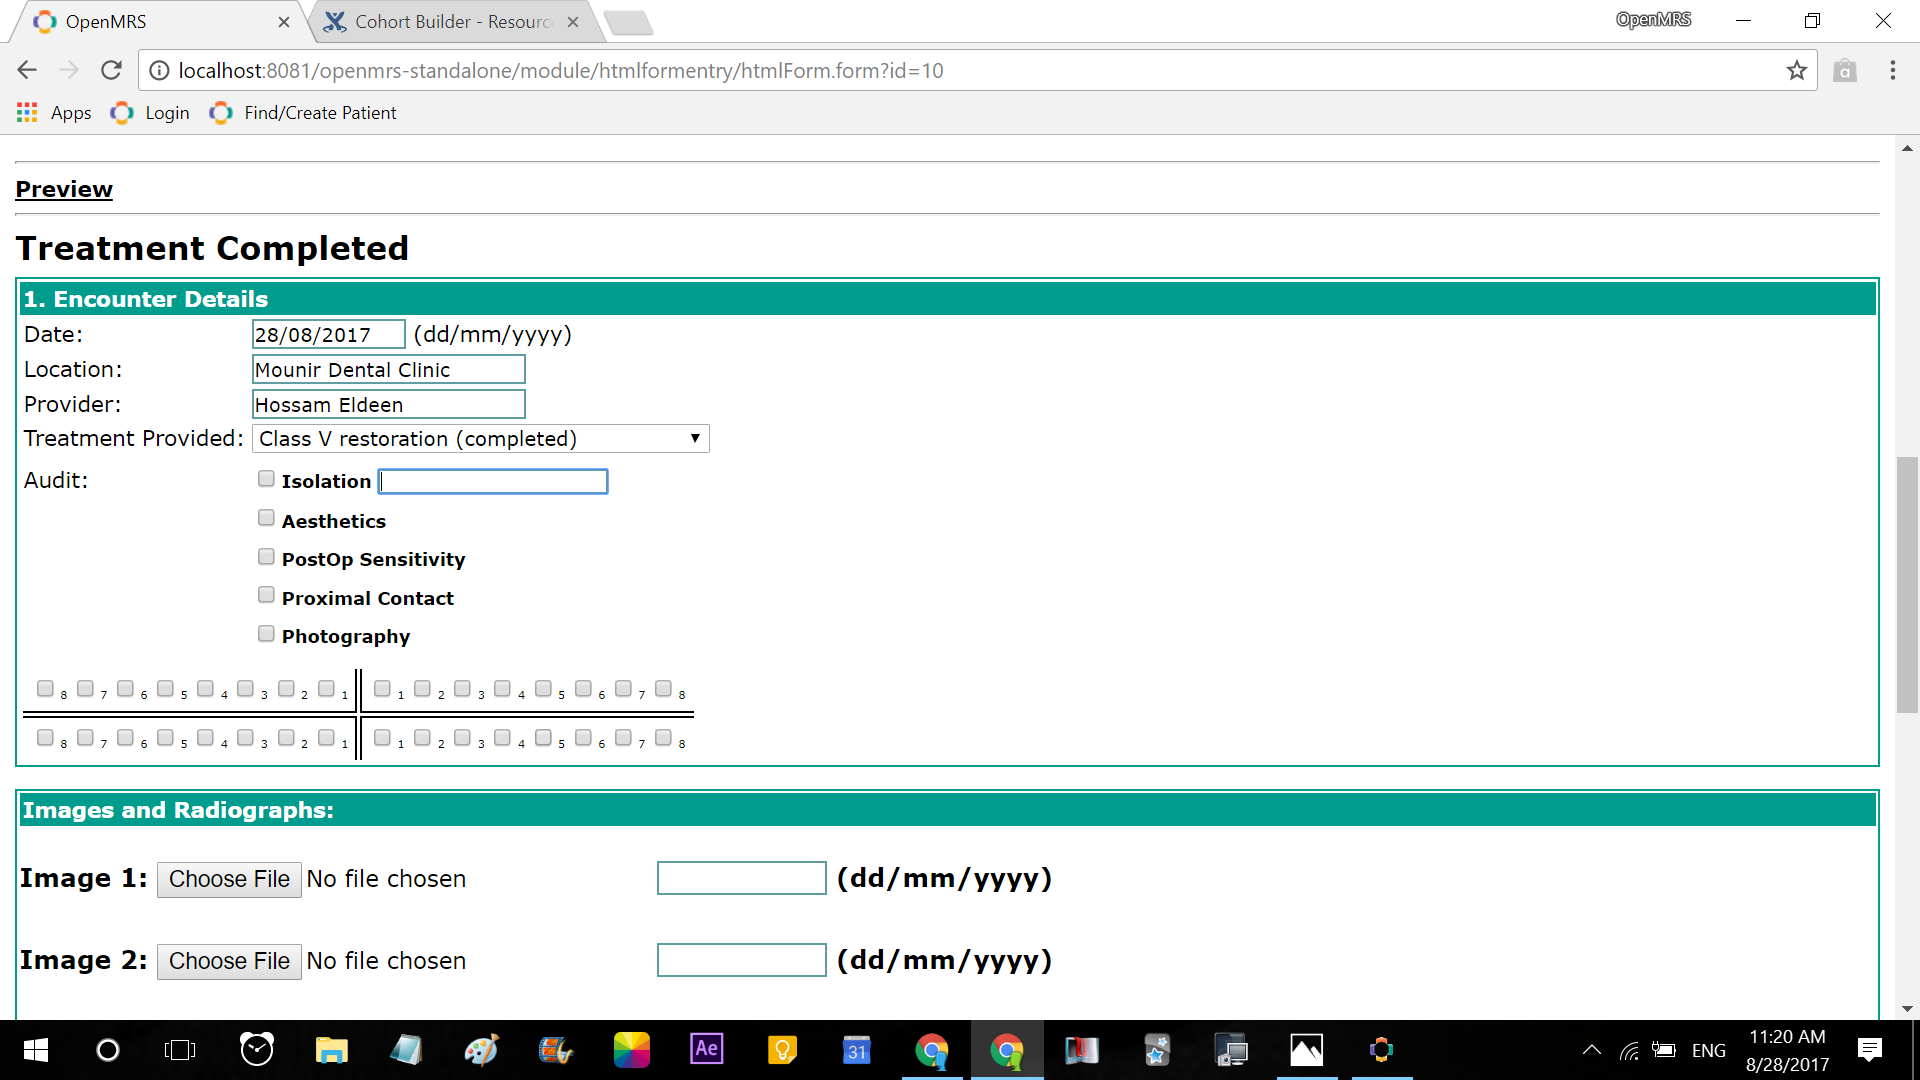The height and width of the screenshot is (1080, 1920).
Task: Click the PostOp Sensitivity checkbox
Action: pyautogui.click(x=264, y=556)
